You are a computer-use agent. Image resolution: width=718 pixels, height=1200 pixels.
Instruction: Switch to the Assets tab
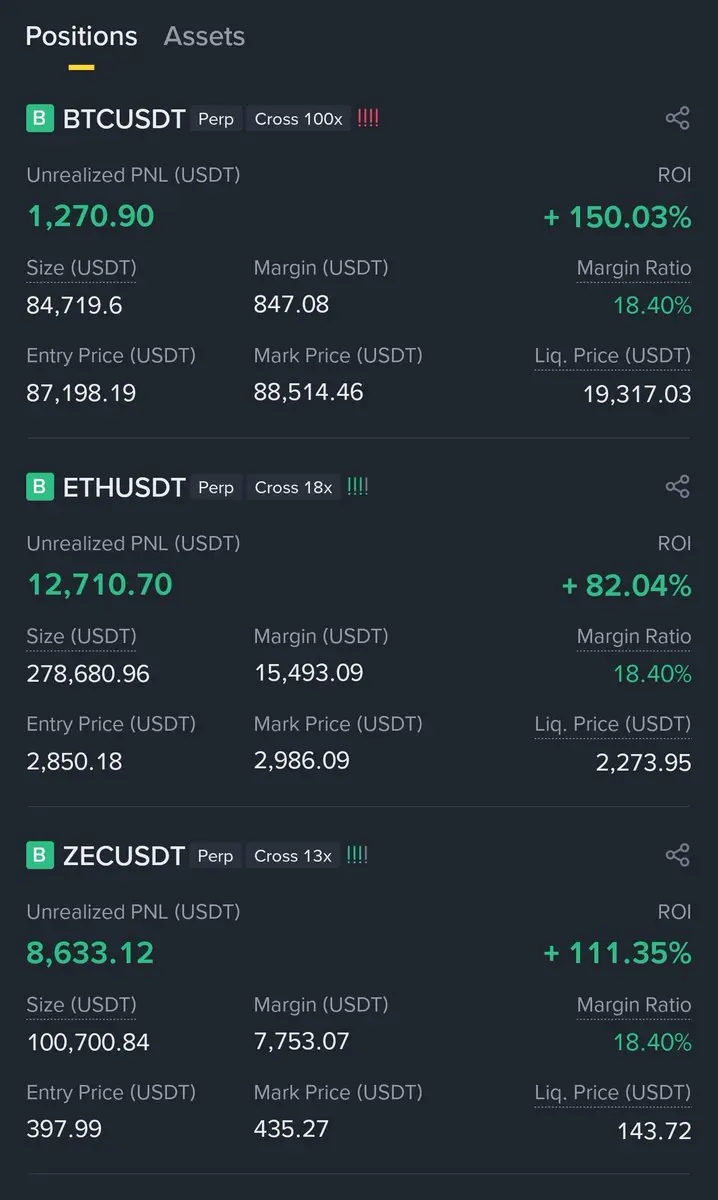[204, 37]
